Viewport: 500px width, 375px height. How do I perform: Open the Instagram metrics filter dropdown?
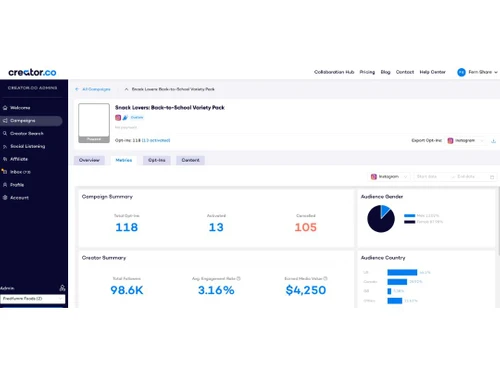pyautogui.click(x=389, y=177)
